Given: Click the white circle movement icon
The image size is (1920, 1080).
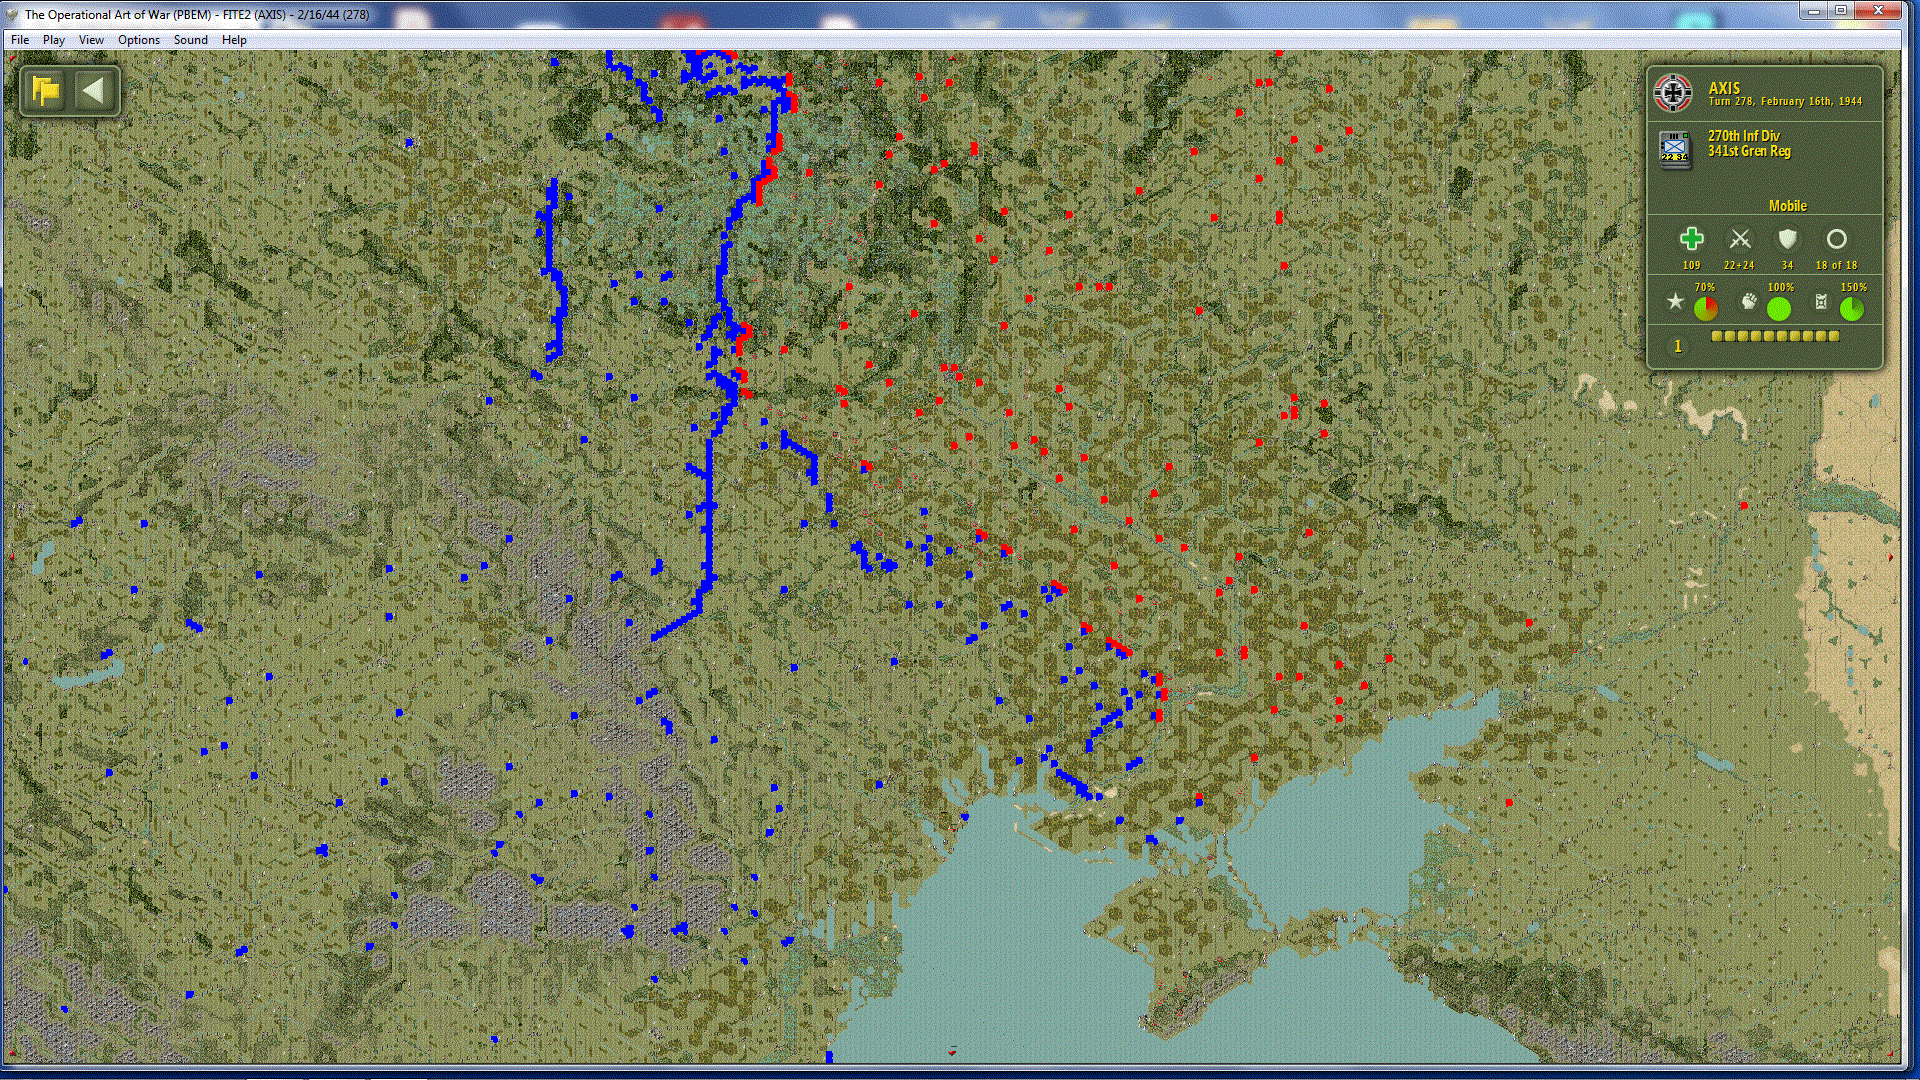Looking at the screenshot, I should 1836,239.
